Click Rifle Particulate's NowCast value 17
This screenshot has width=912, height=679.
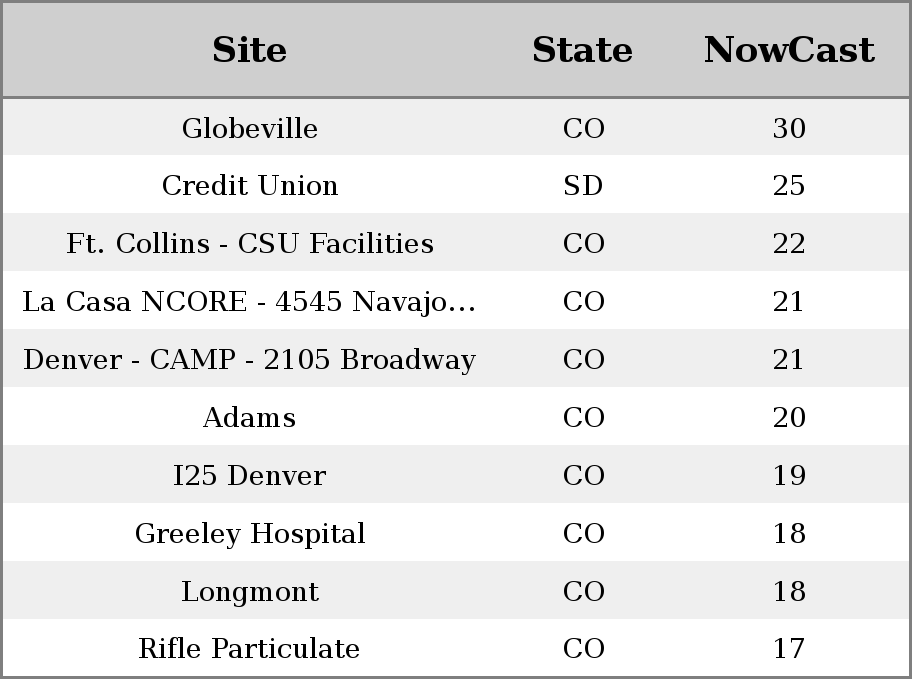(789, 649)
